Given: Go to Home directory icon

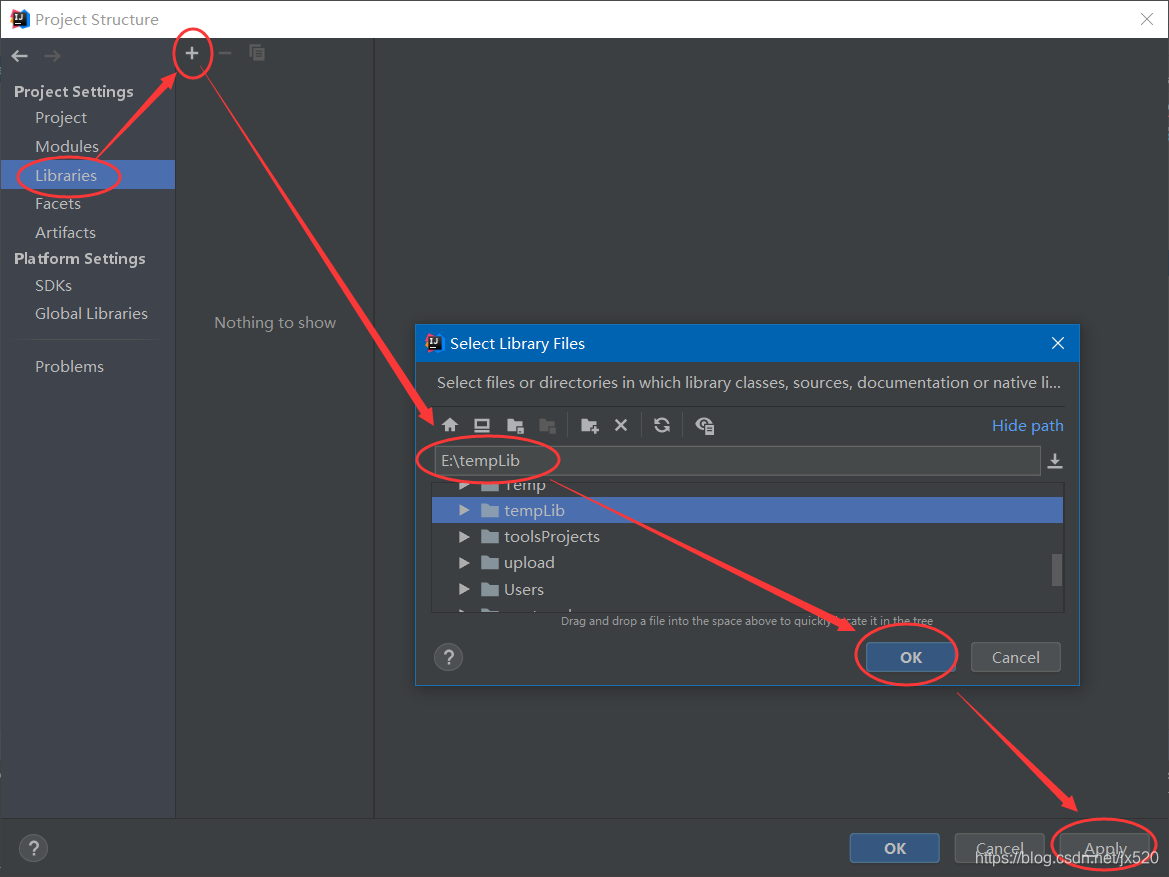Looking at the screenshot, I should [x=450, y=425].
